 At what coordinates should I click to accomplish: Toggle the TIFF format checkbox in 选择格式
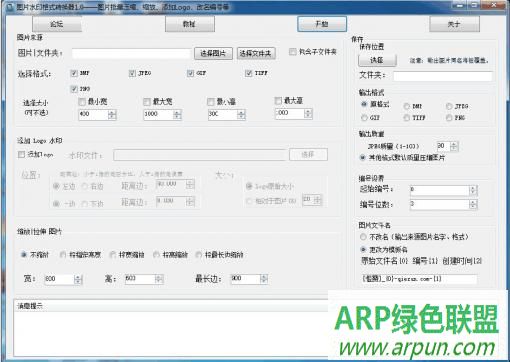[248, 73]
